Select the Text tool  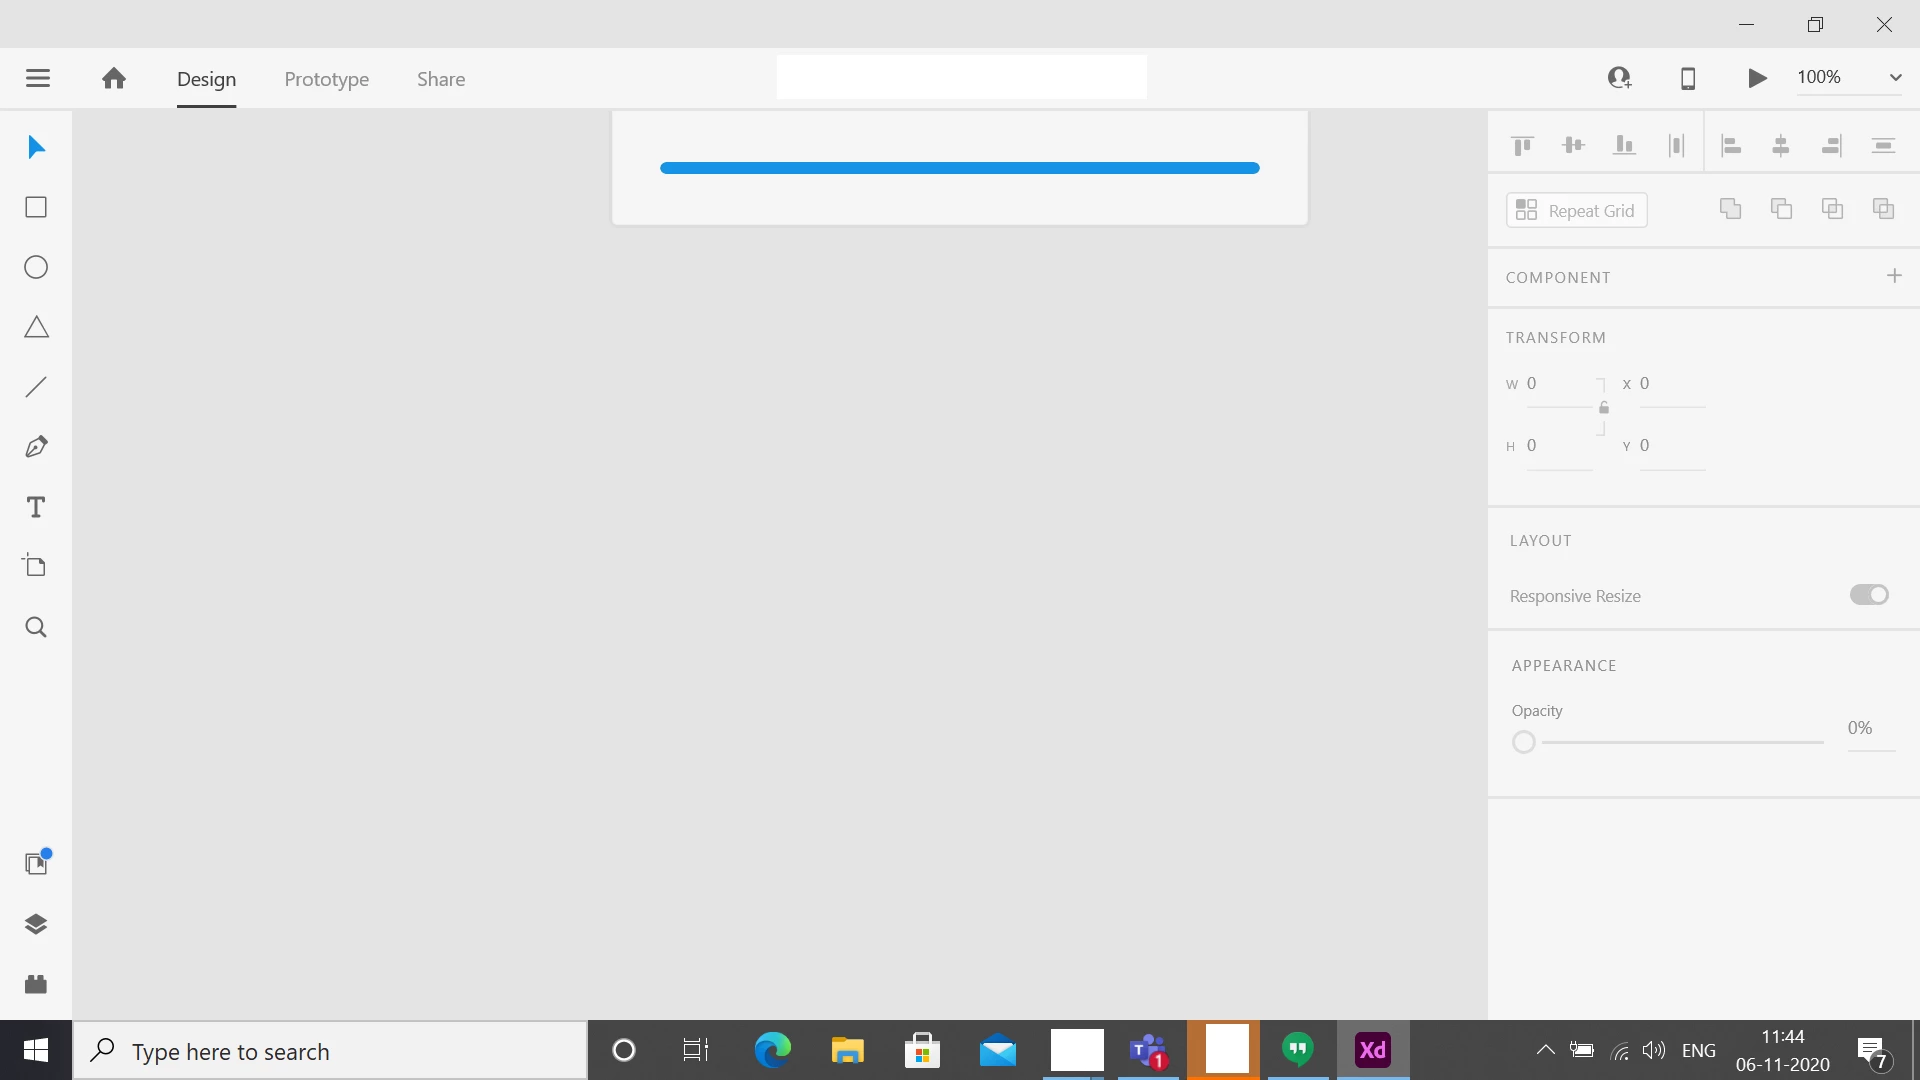pyautogui.click(x=36, y=507)
